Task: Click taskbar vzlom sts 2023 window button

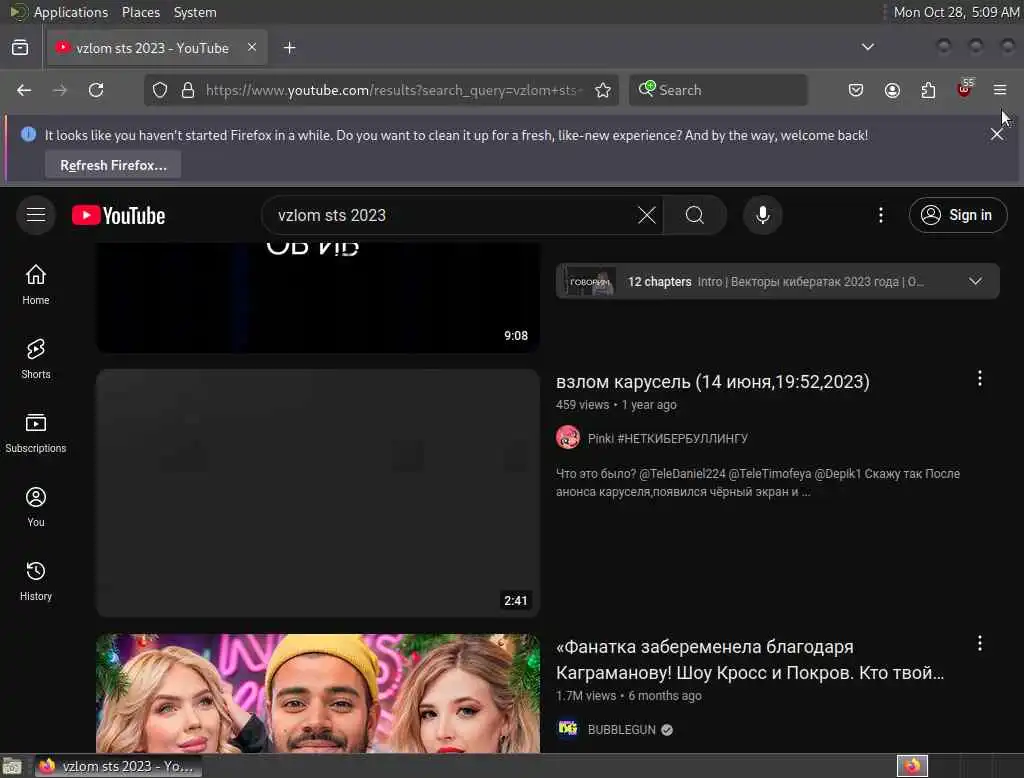Action: coord(118,766)
